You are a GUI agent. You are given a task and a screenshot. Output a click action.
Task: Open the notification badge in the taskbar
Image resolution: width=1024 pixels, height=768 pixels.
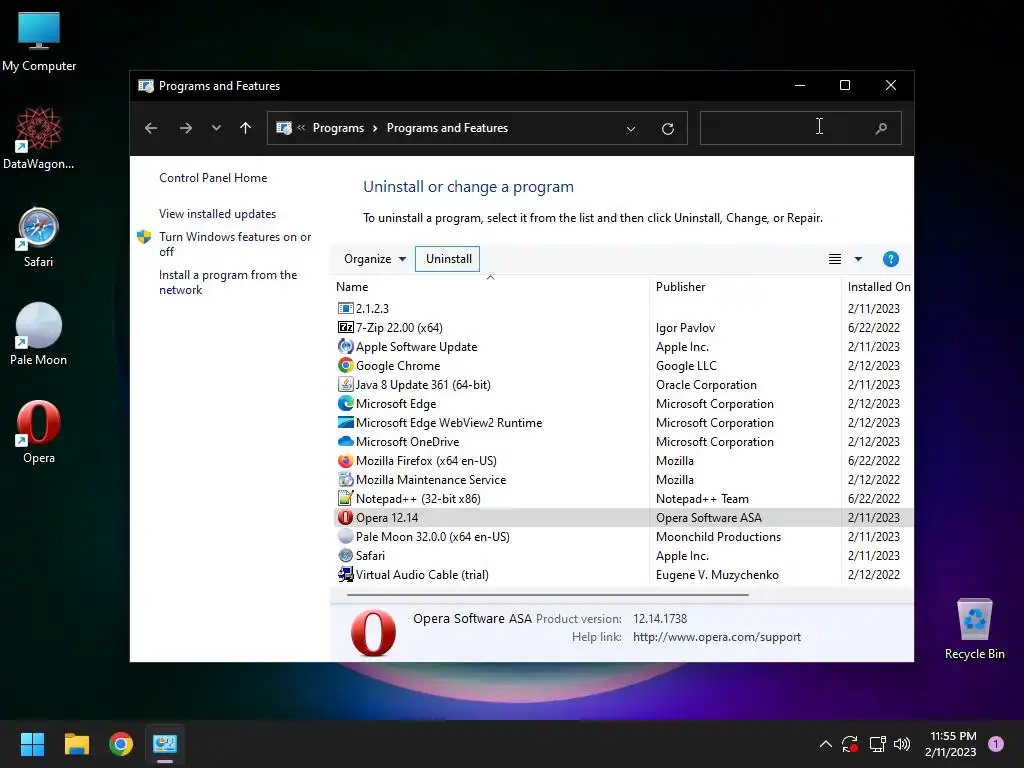(996, 744)
